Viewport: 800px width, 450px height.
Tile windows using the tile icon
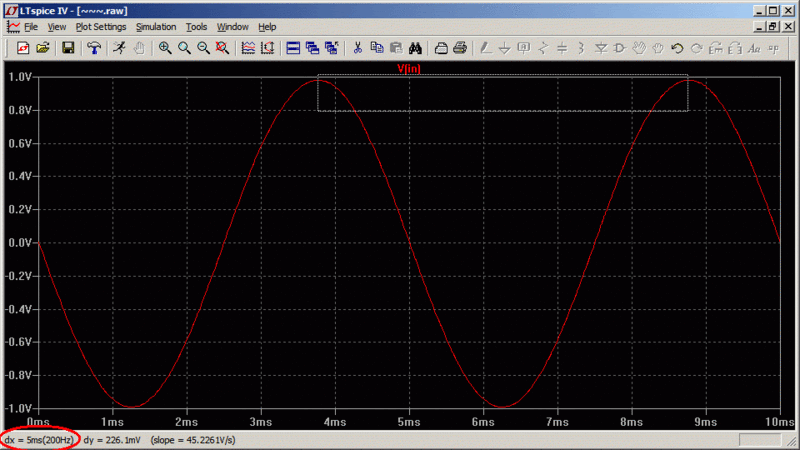click(293, 47)
